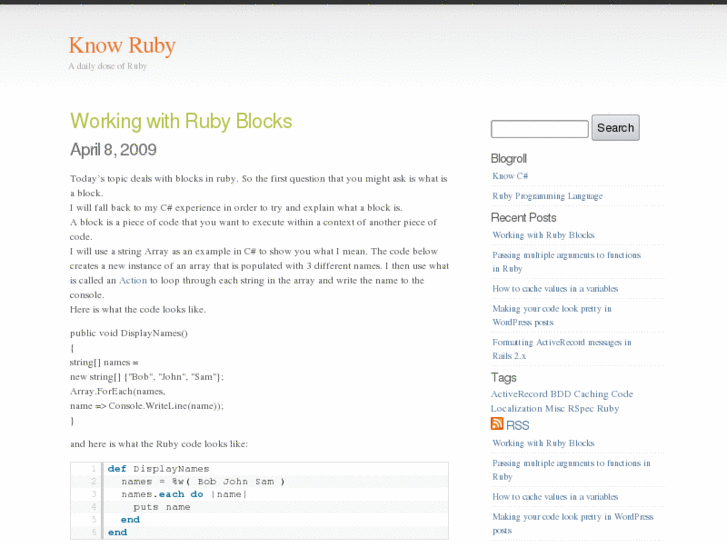
Task: Open How to cache values under RSS section
Action: point(555,496)
